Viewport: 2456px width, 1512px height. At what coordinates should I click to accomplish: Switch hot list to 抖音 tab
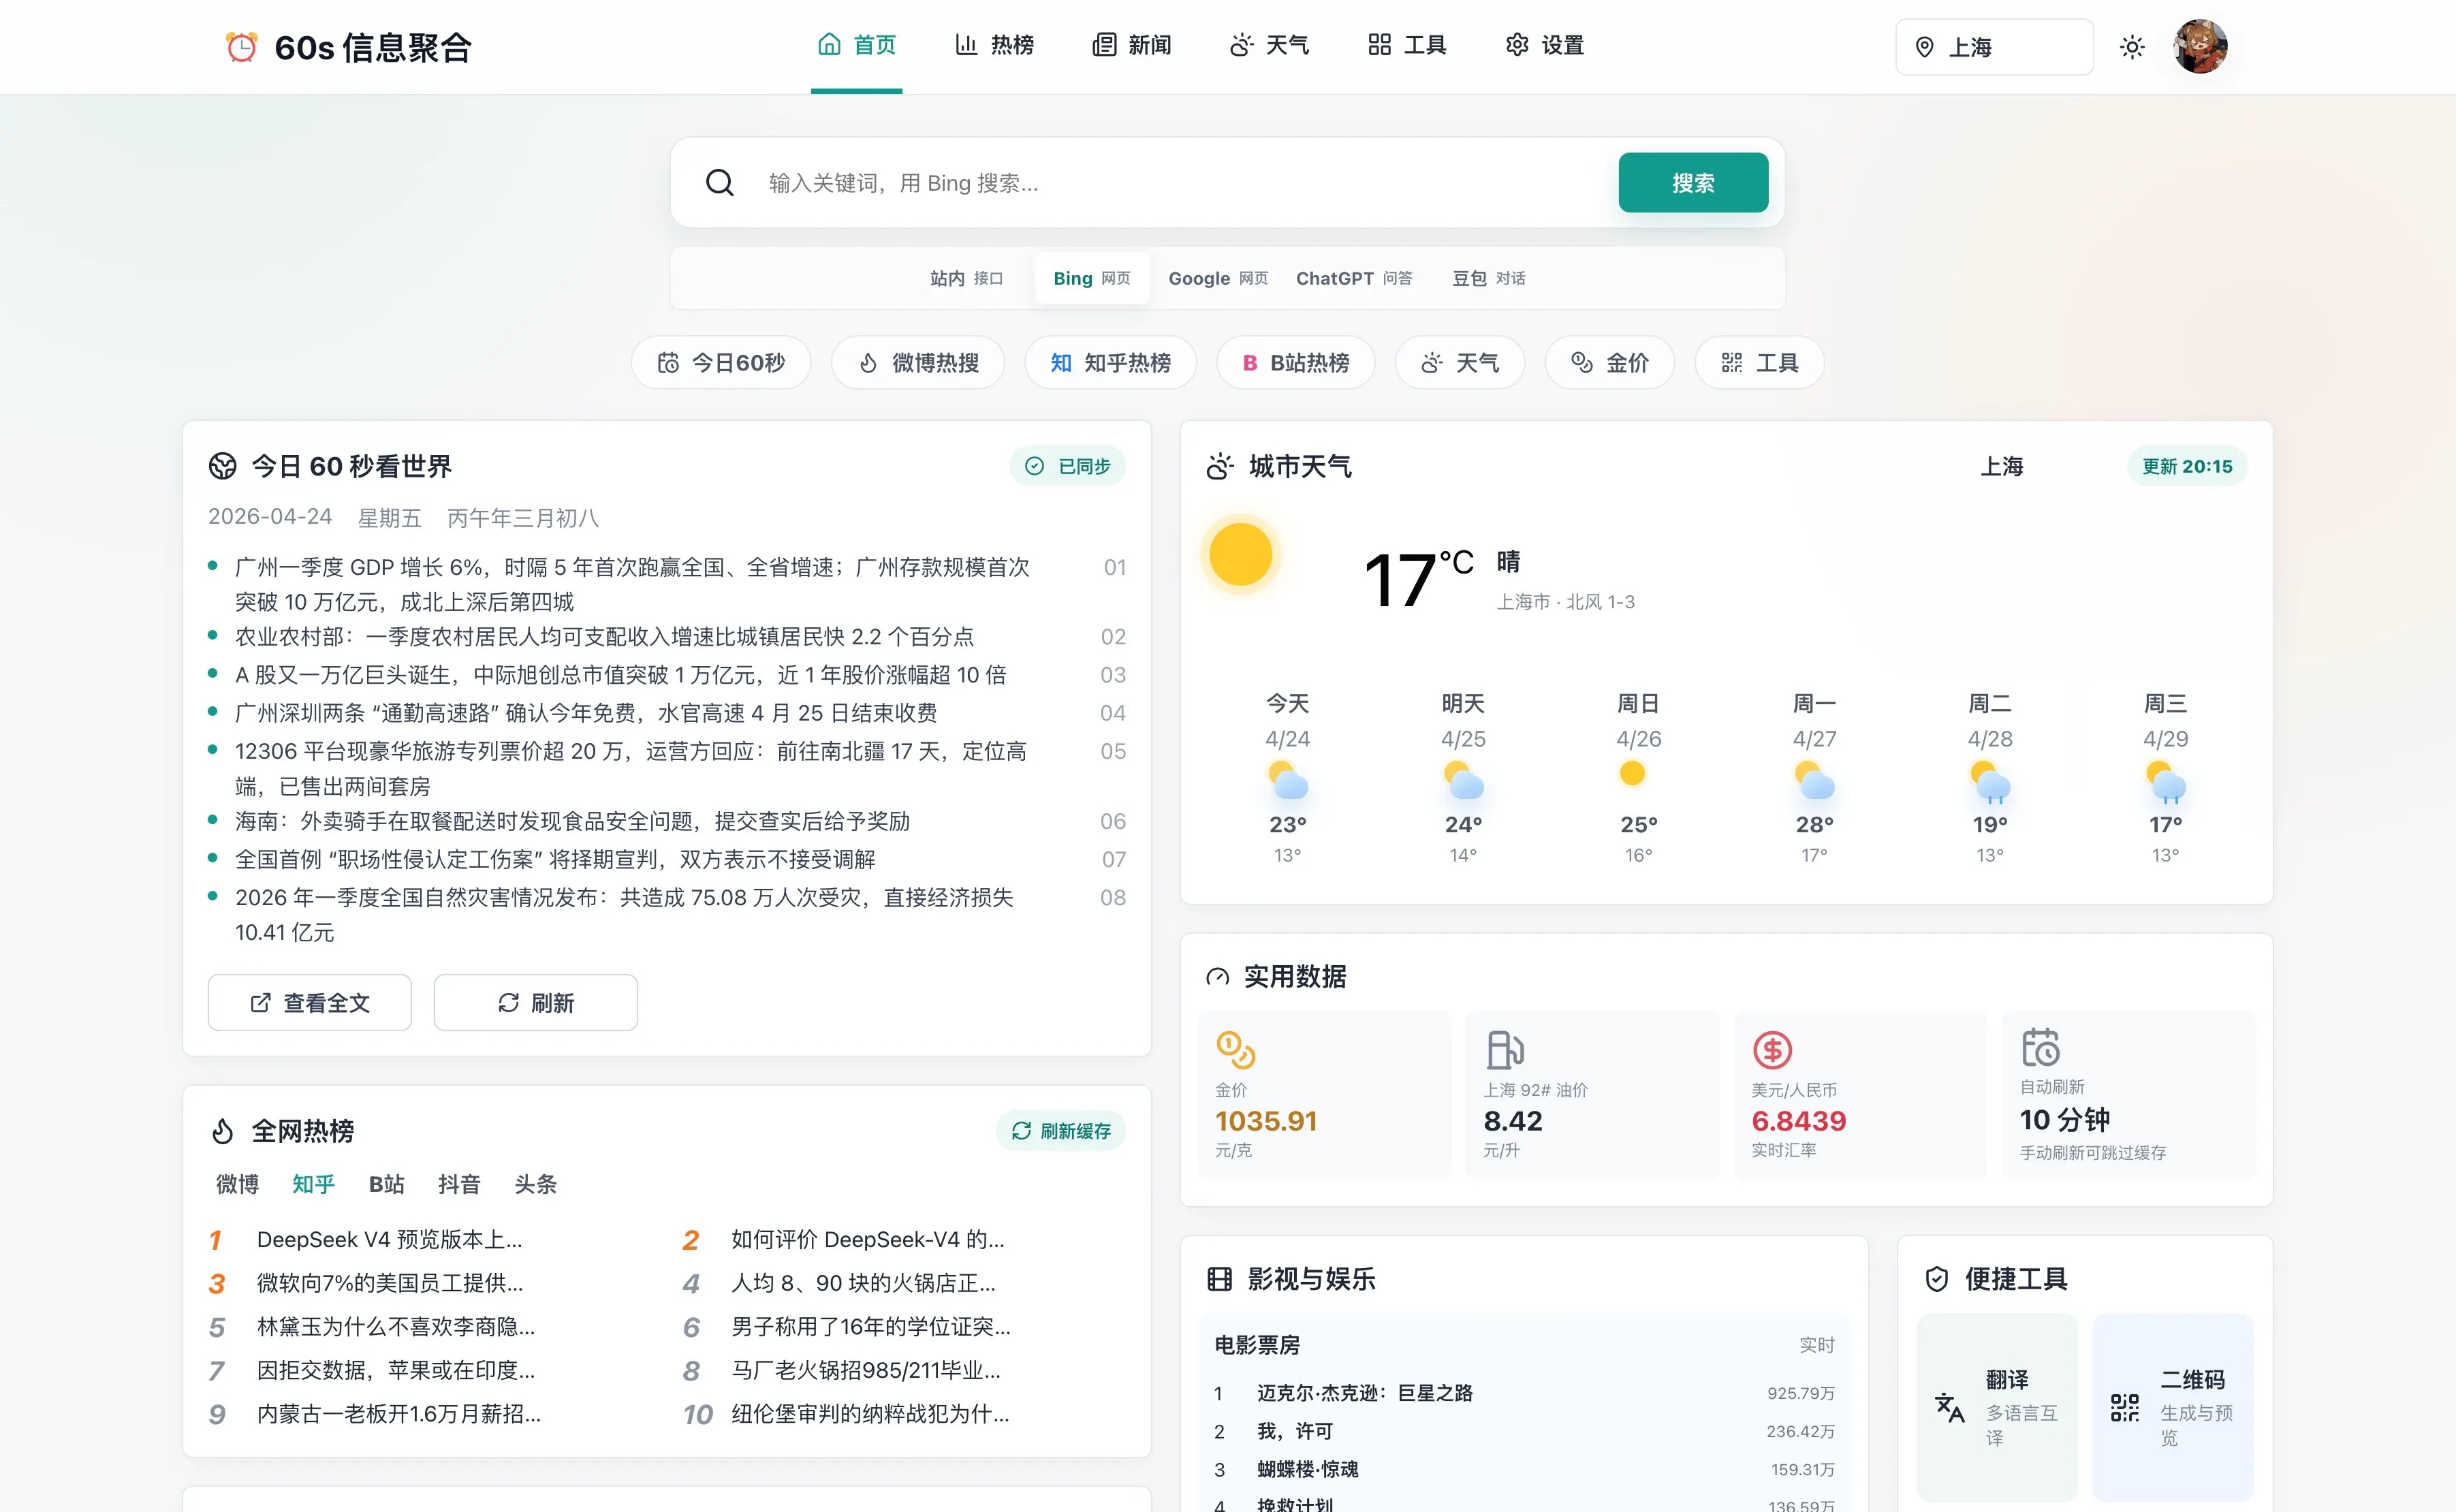pyautogui.click(x=459, y=1184)
